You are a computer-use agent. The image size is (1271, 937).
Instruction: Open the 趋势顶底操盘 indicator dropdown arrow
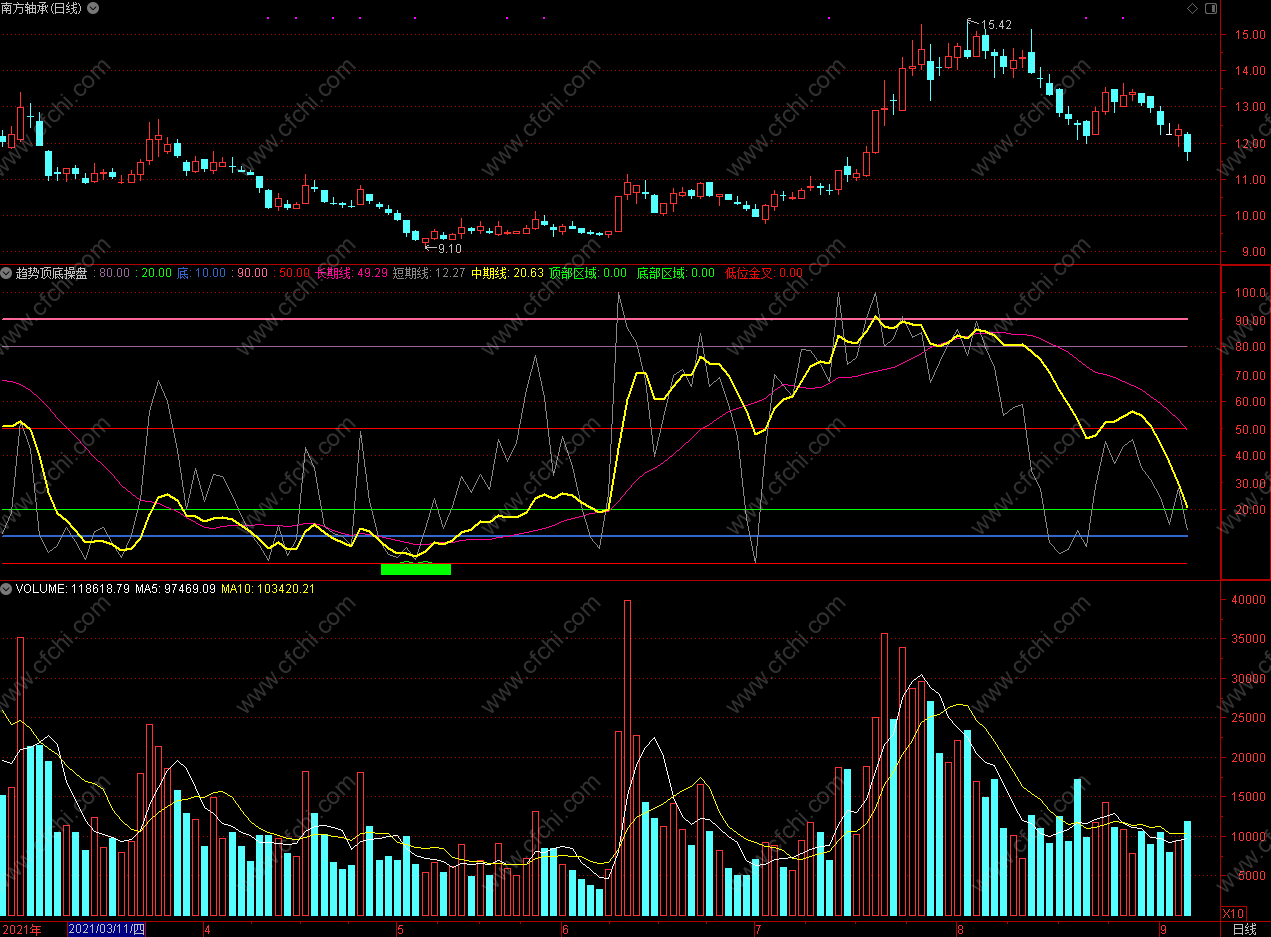(6, 272)
